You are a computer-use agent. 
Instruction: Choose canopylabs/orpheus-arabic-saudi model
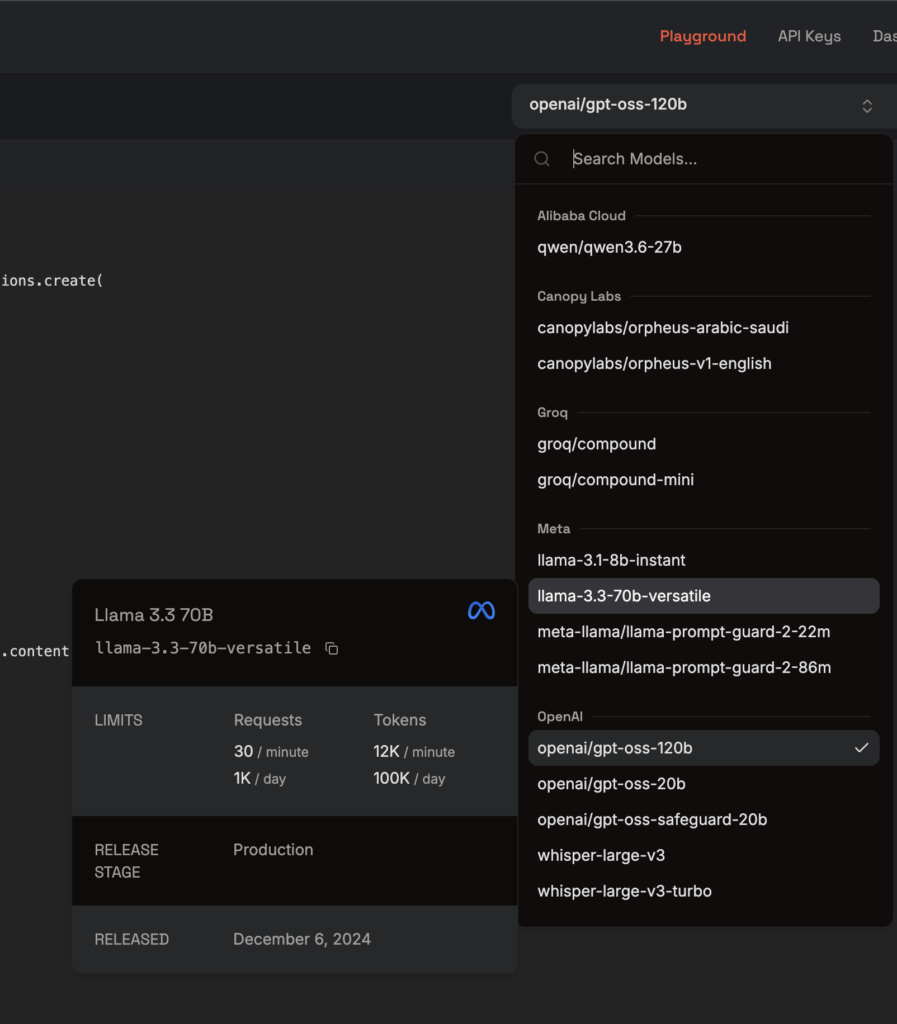(x=704, y=328)
